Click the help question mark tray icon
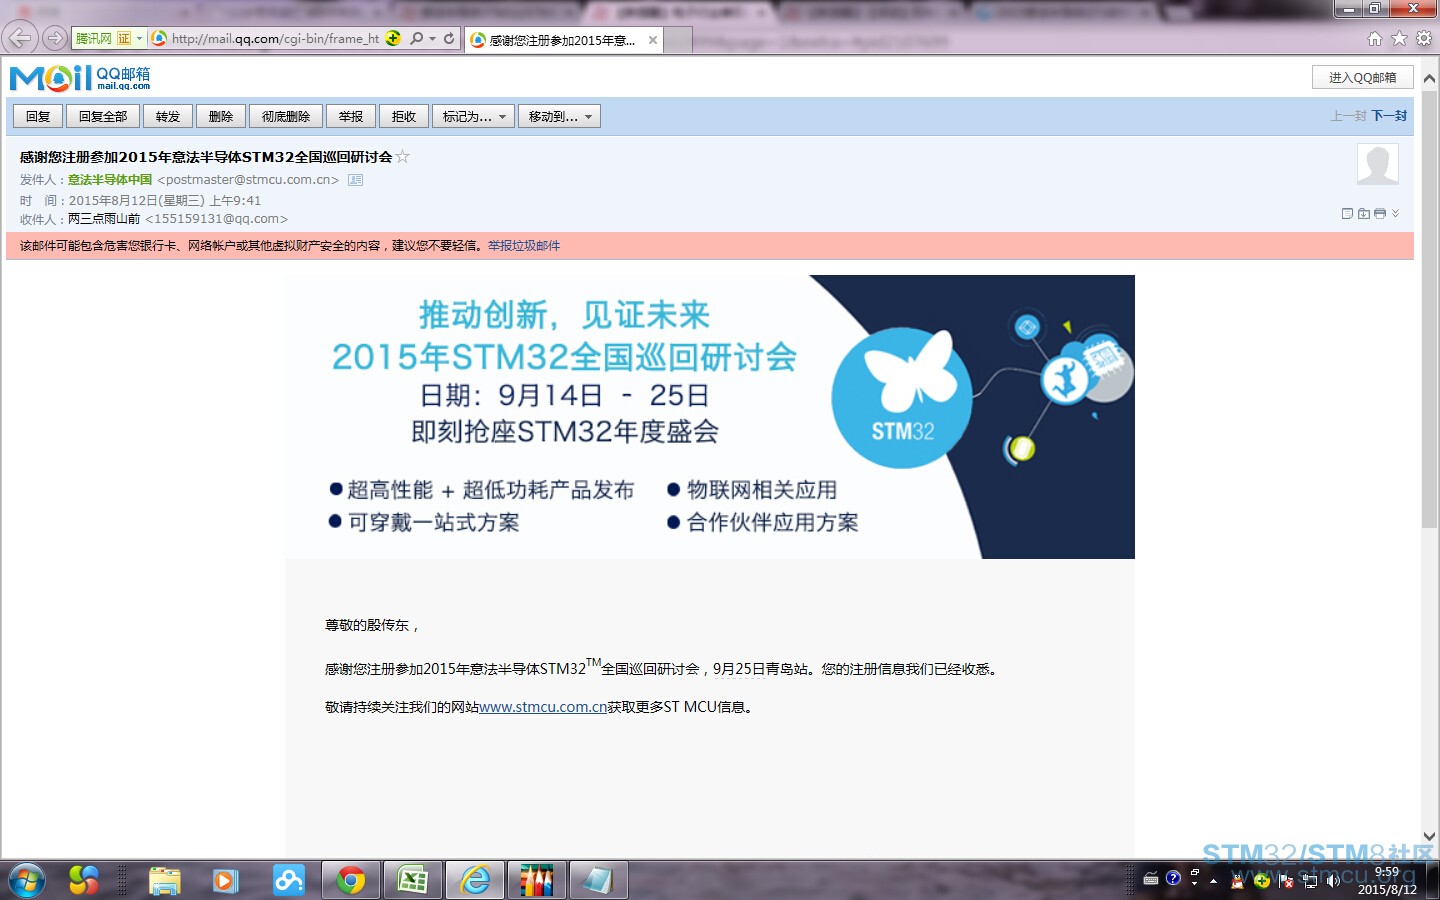The height and width of the screenshot is (900, 1440). click(x=1173, y=878)
